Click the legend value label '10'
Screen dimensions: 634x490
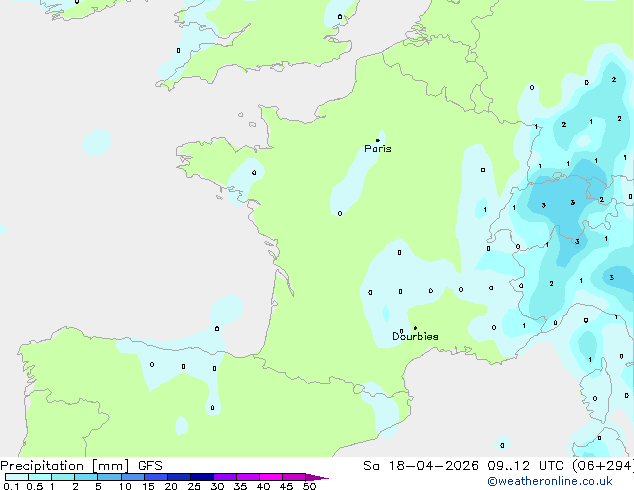click(125, 486)
